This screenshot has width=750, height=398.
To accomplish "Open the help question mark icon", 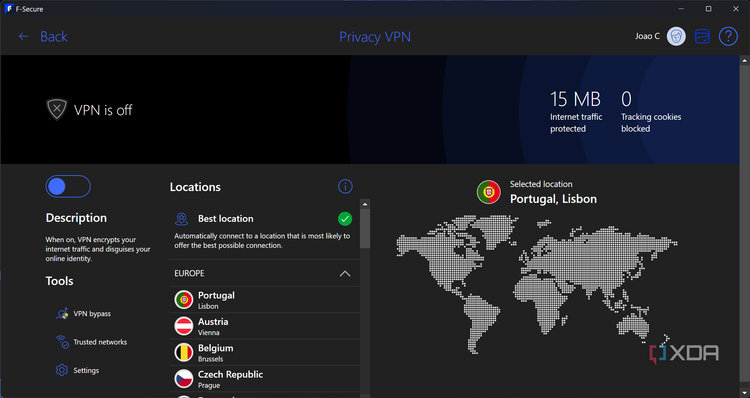I will pyautogui.click(x=728, y=36).
